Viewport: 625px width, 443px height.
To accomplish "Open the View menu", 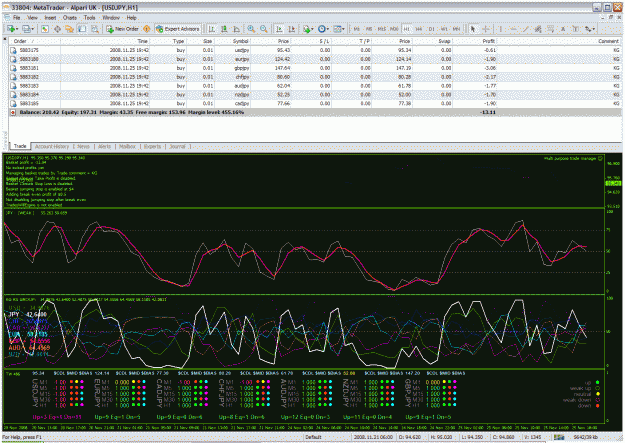I will coord(32,18).
